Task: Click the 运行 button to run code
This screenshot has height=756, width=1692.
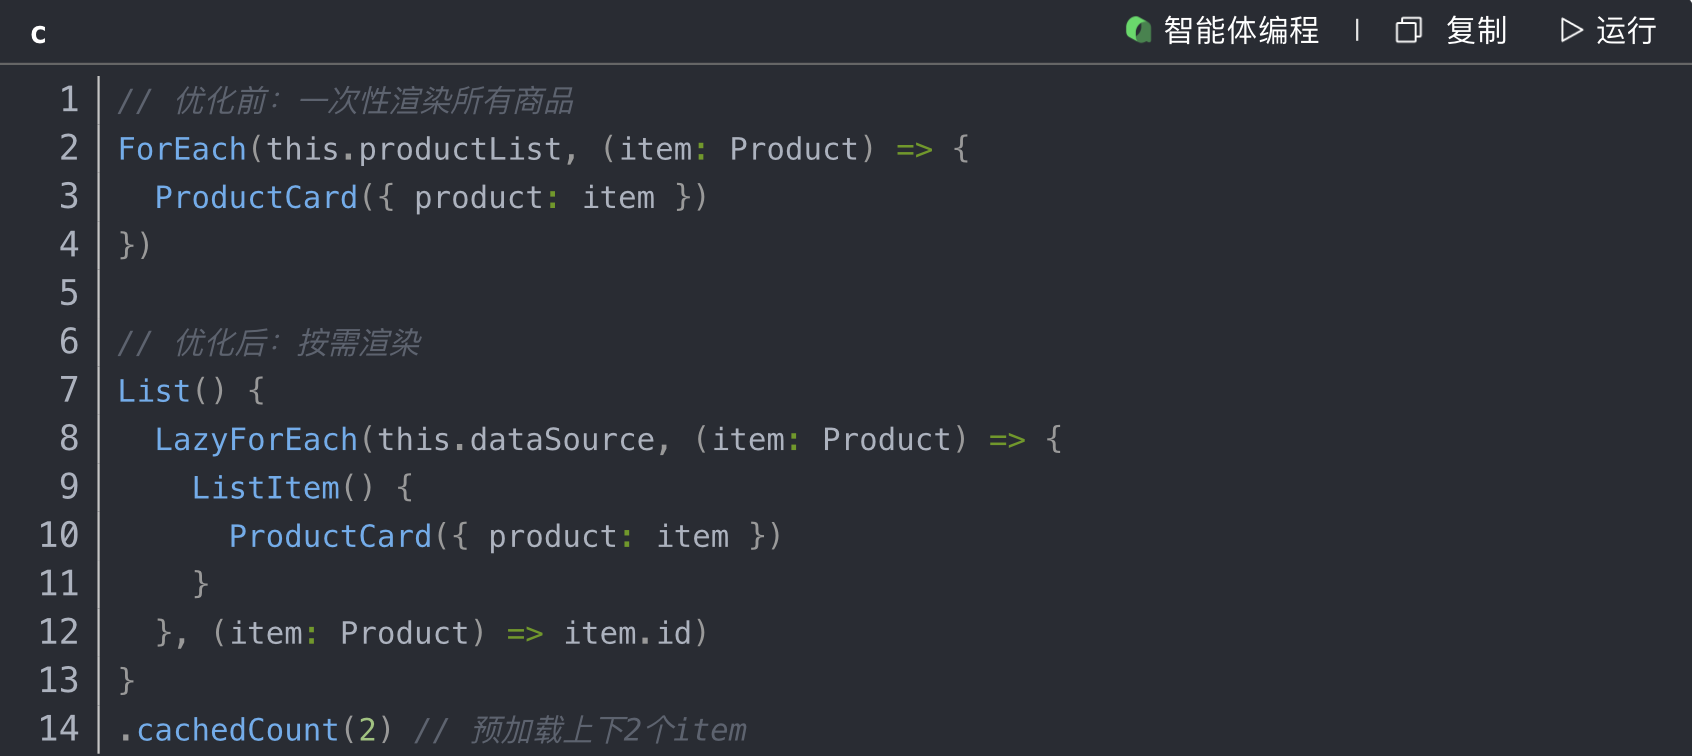Action: pyautogui.click(x=1625, y=31)
